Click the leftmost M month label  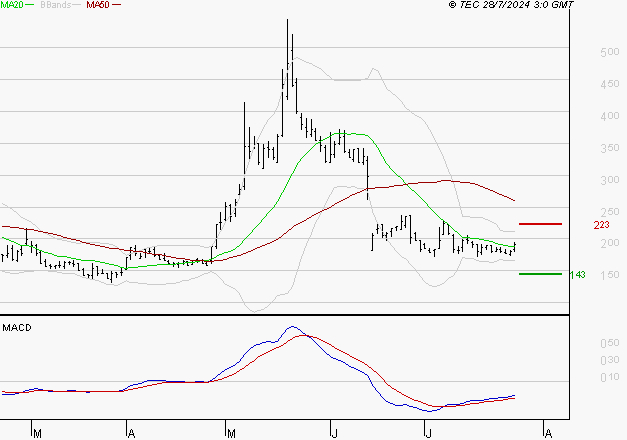37,434
